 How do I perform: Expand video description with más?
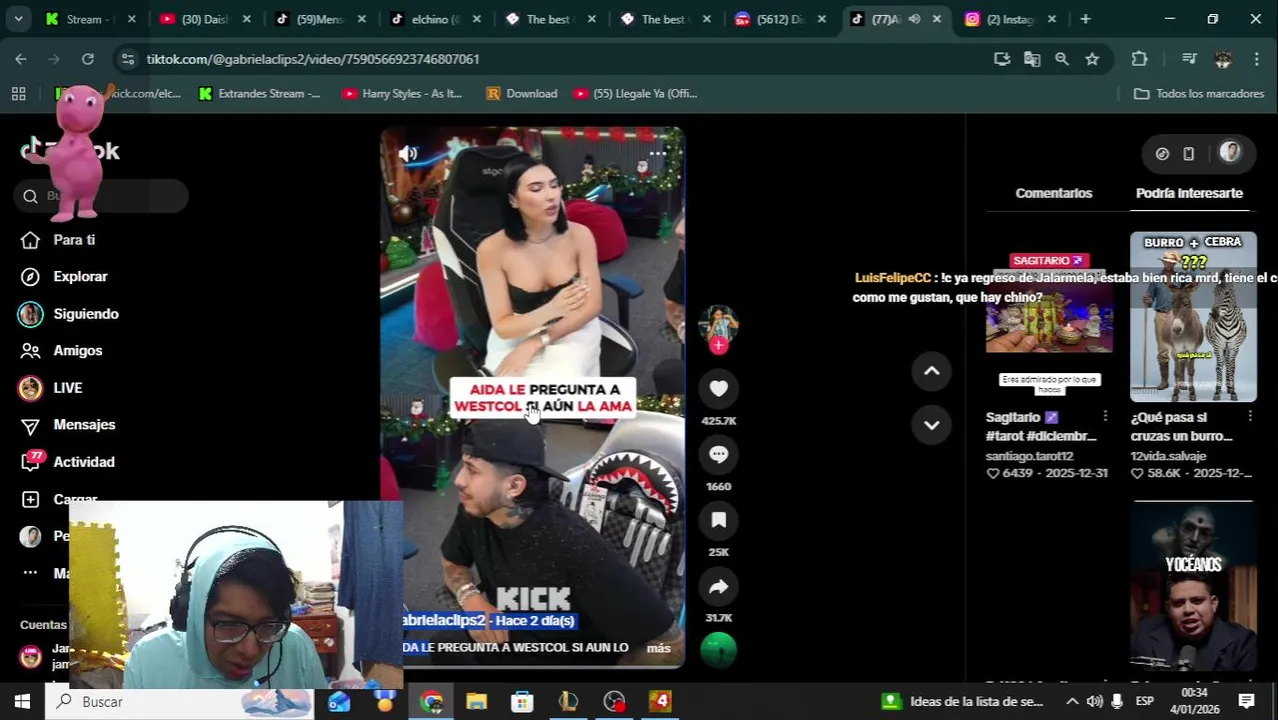point(658,648)
